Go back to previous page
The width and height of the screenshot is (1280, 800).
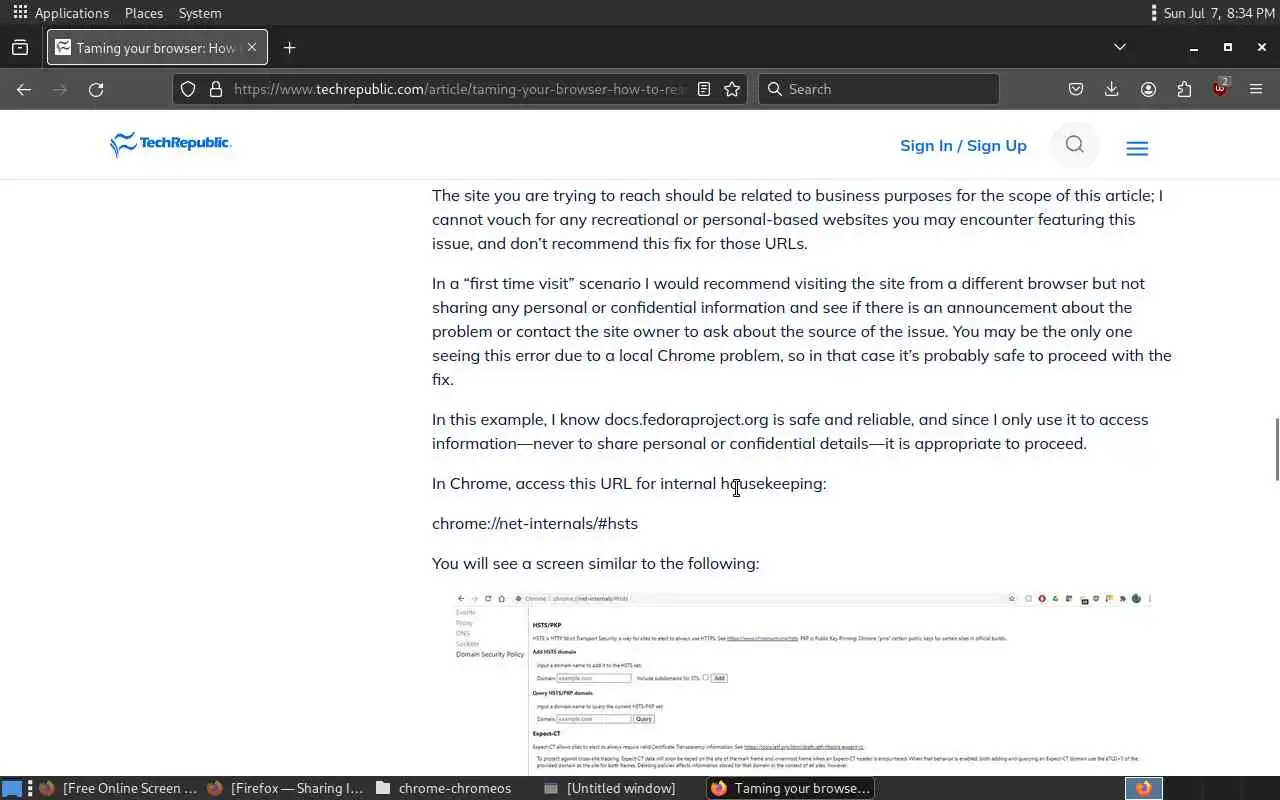point(24,89)
